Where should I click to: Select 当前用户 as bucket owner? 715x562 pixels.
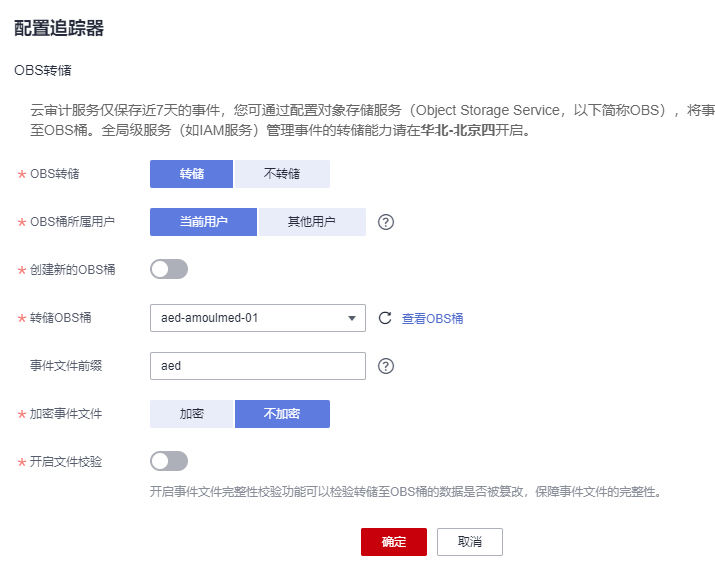coord(204,222)
